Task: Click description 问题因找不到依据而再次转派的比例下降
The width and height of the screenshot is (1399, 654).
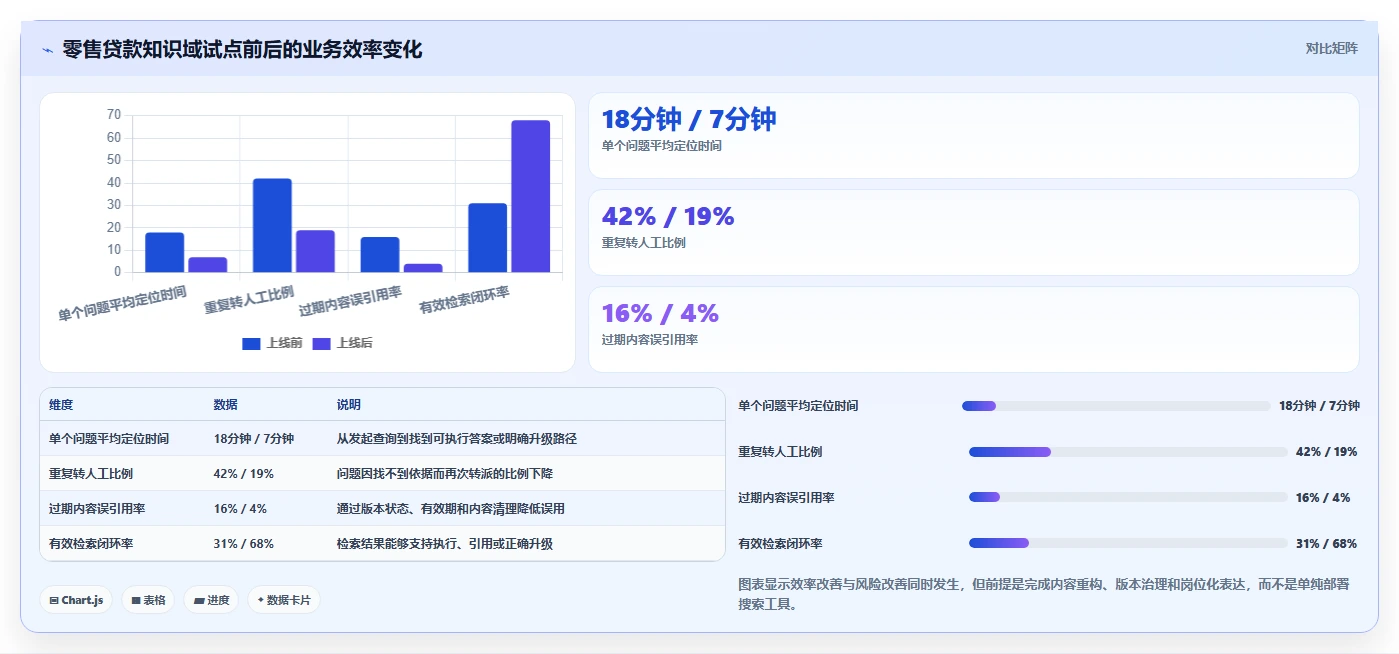Action: pos(445,474)
